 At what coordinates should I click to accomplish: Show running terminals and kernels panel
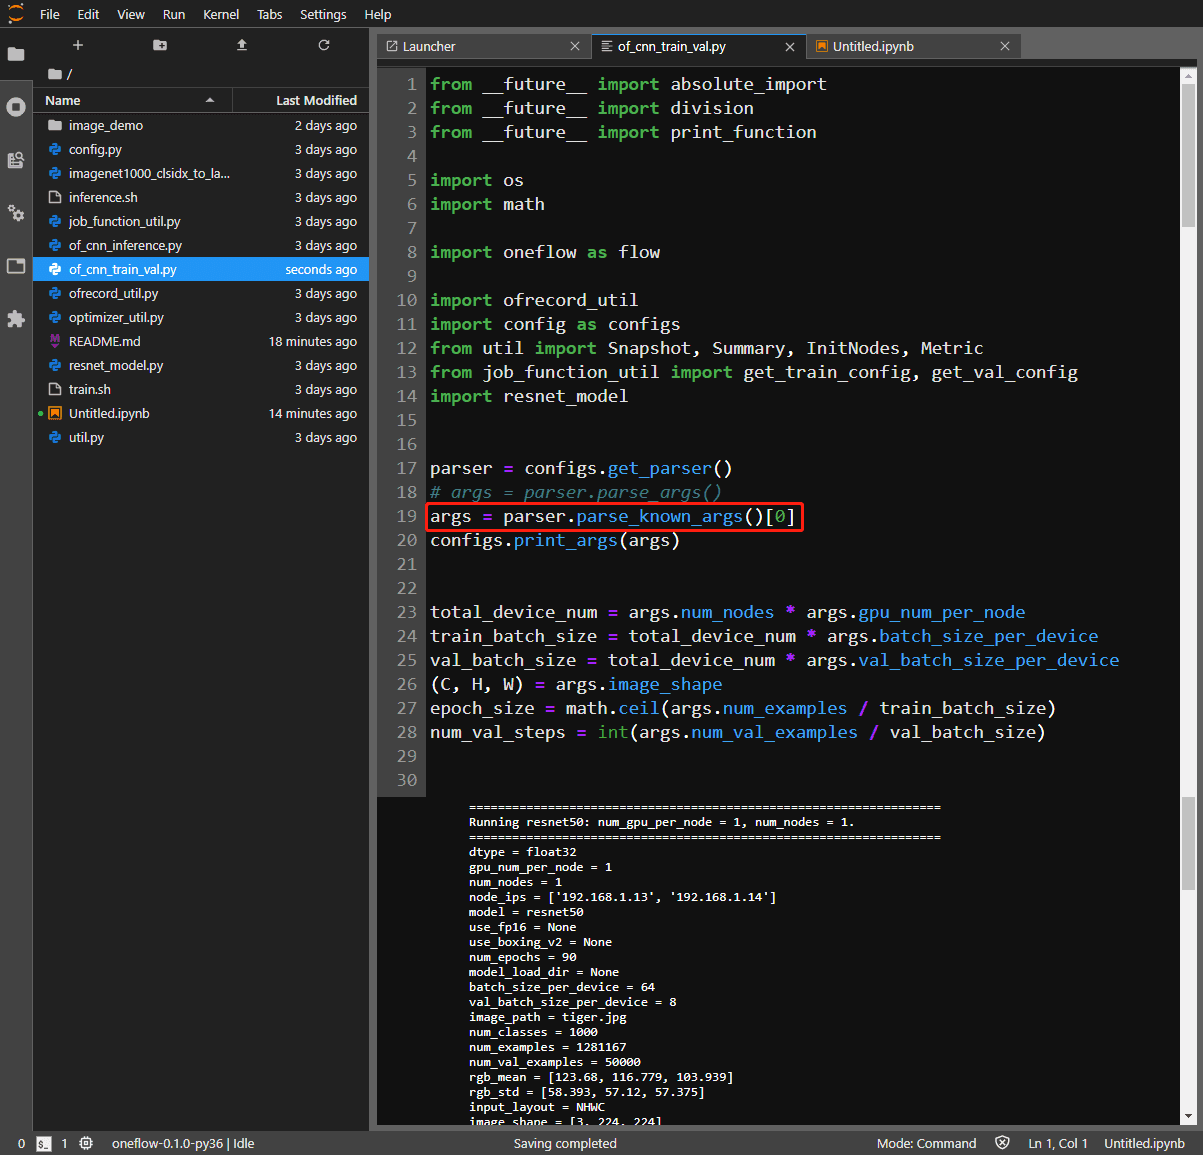point(16,107)
